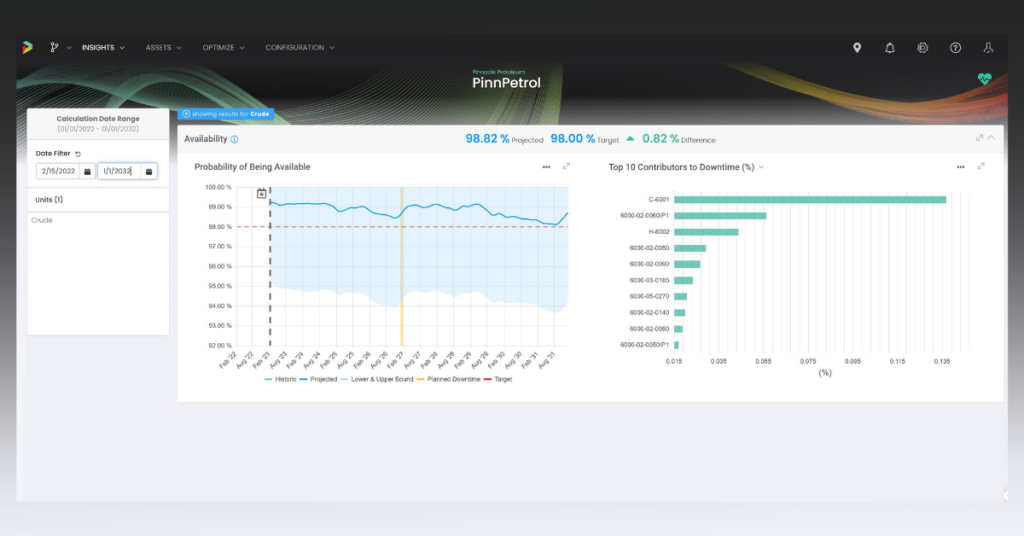Open notifications bell
Viewport: 1024px width, 536px height.
point(889,48)
